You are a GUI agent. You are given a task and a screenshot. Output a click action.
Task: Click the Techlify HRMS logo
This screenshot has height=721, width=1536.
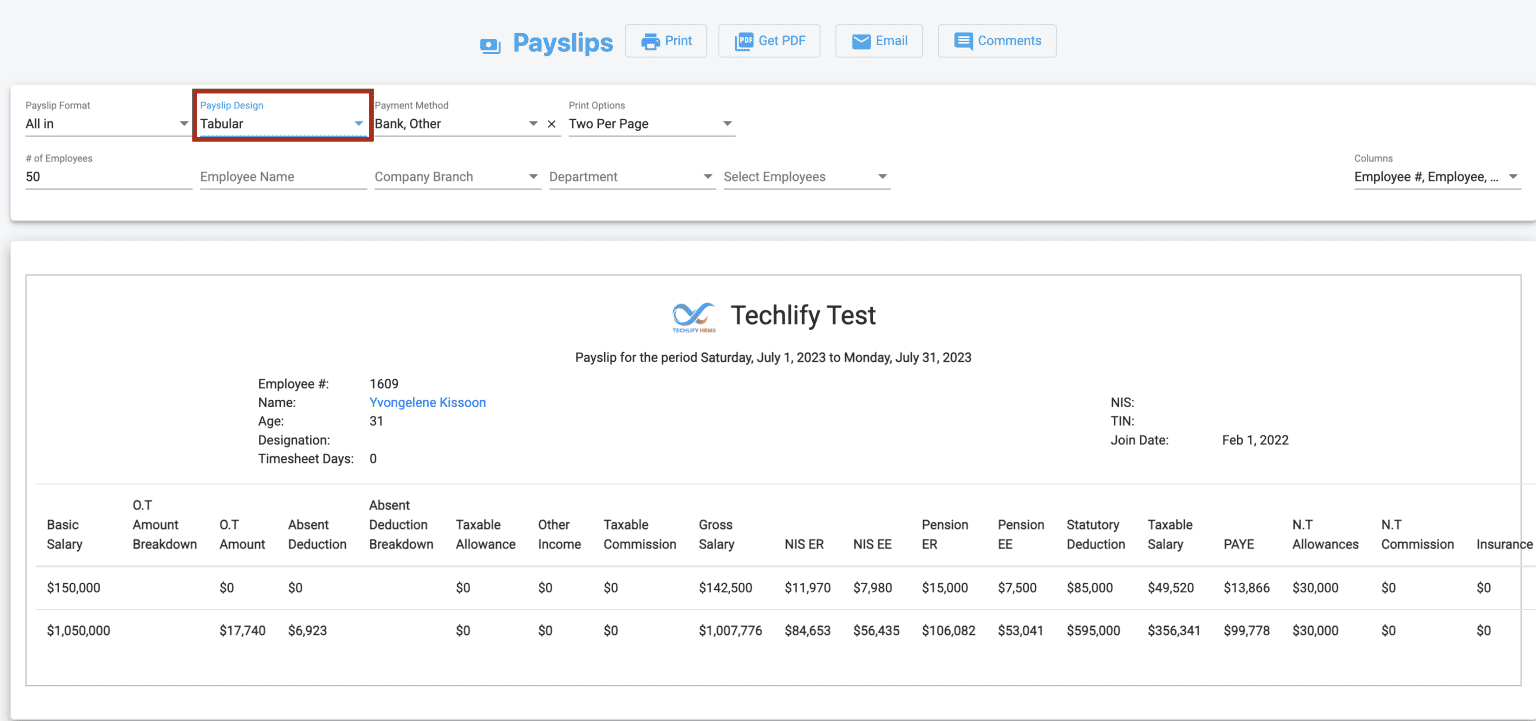point(693,315)
